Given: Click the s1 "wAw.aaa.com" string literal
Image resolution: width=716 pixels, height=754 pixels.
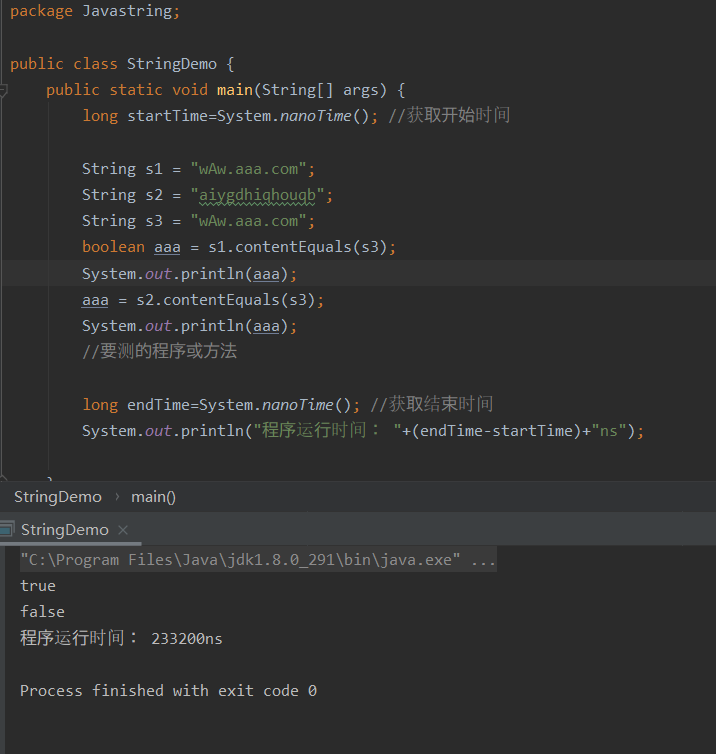Looking at the screenshot, I should coord(248,169).
